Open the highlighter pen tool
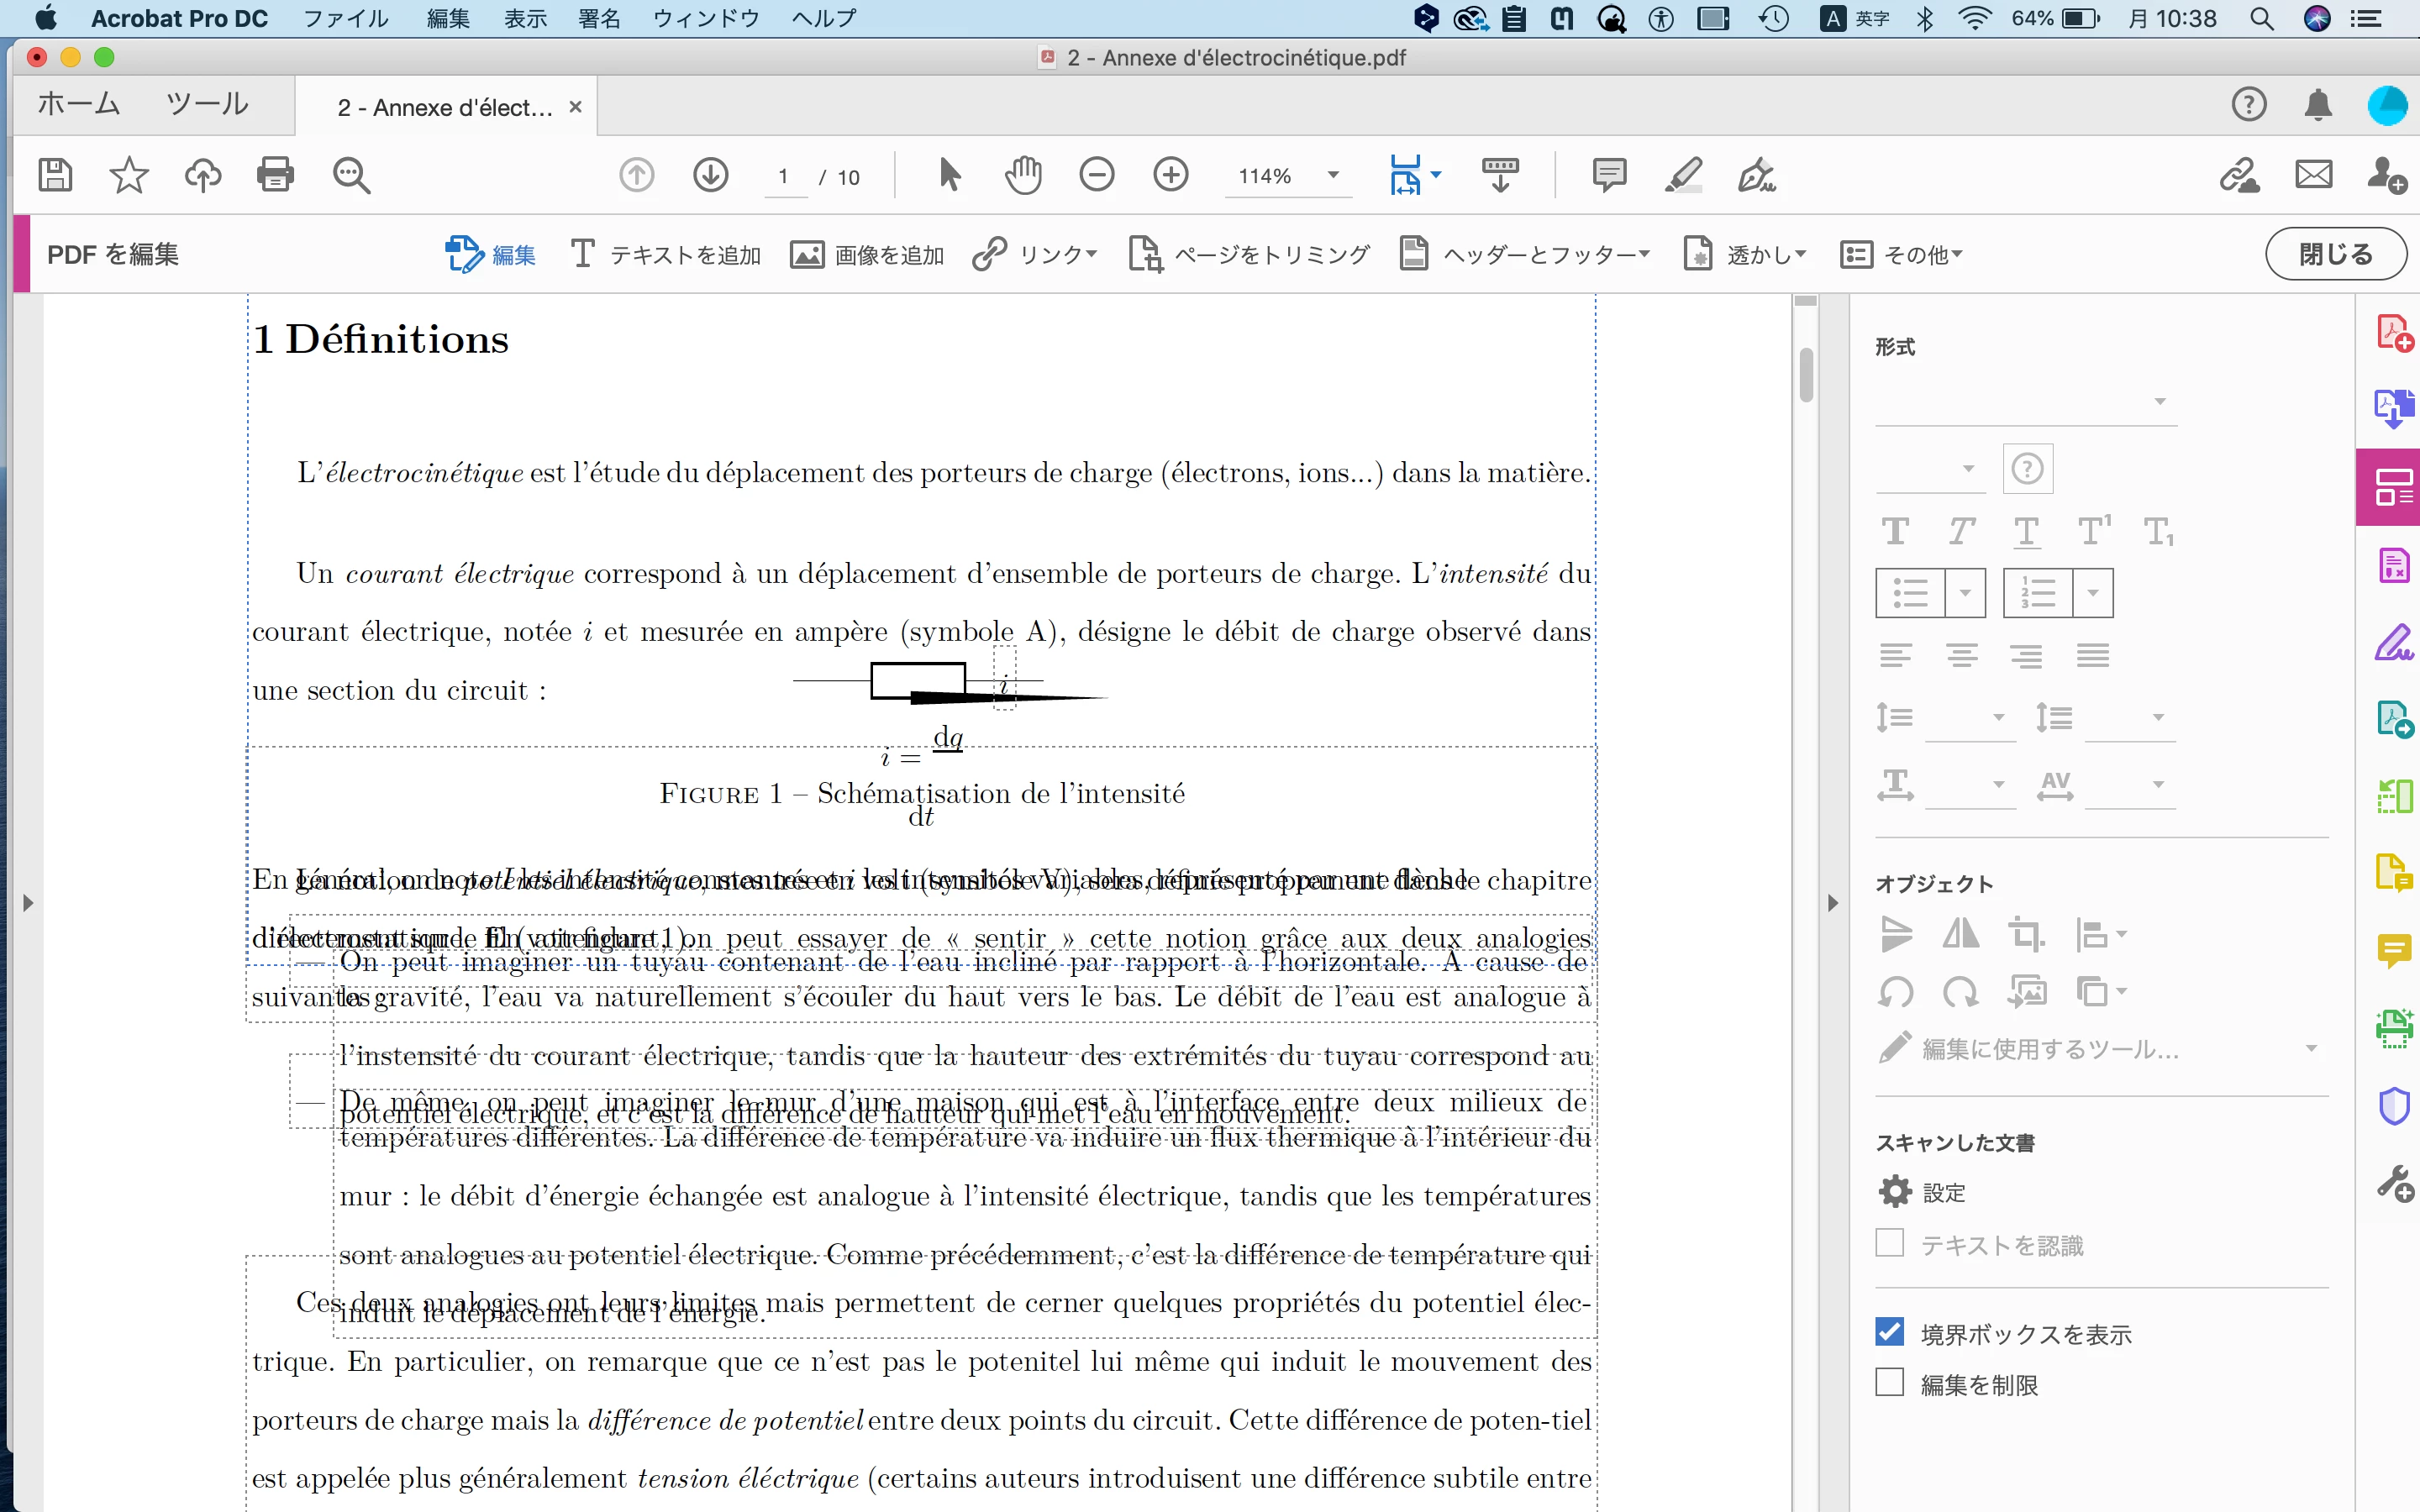This screenshot has height=1512, width=2420. tap(1683, 175)
